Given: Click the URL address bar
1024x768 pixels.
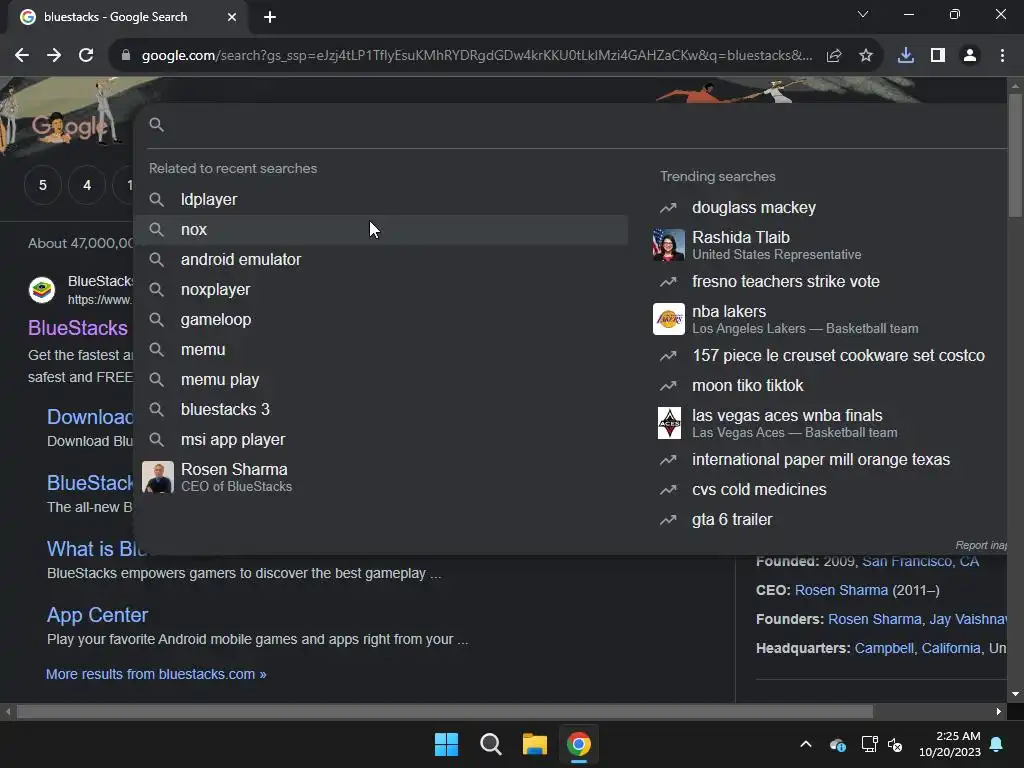Looking at the screenshot, I should 477,56.
